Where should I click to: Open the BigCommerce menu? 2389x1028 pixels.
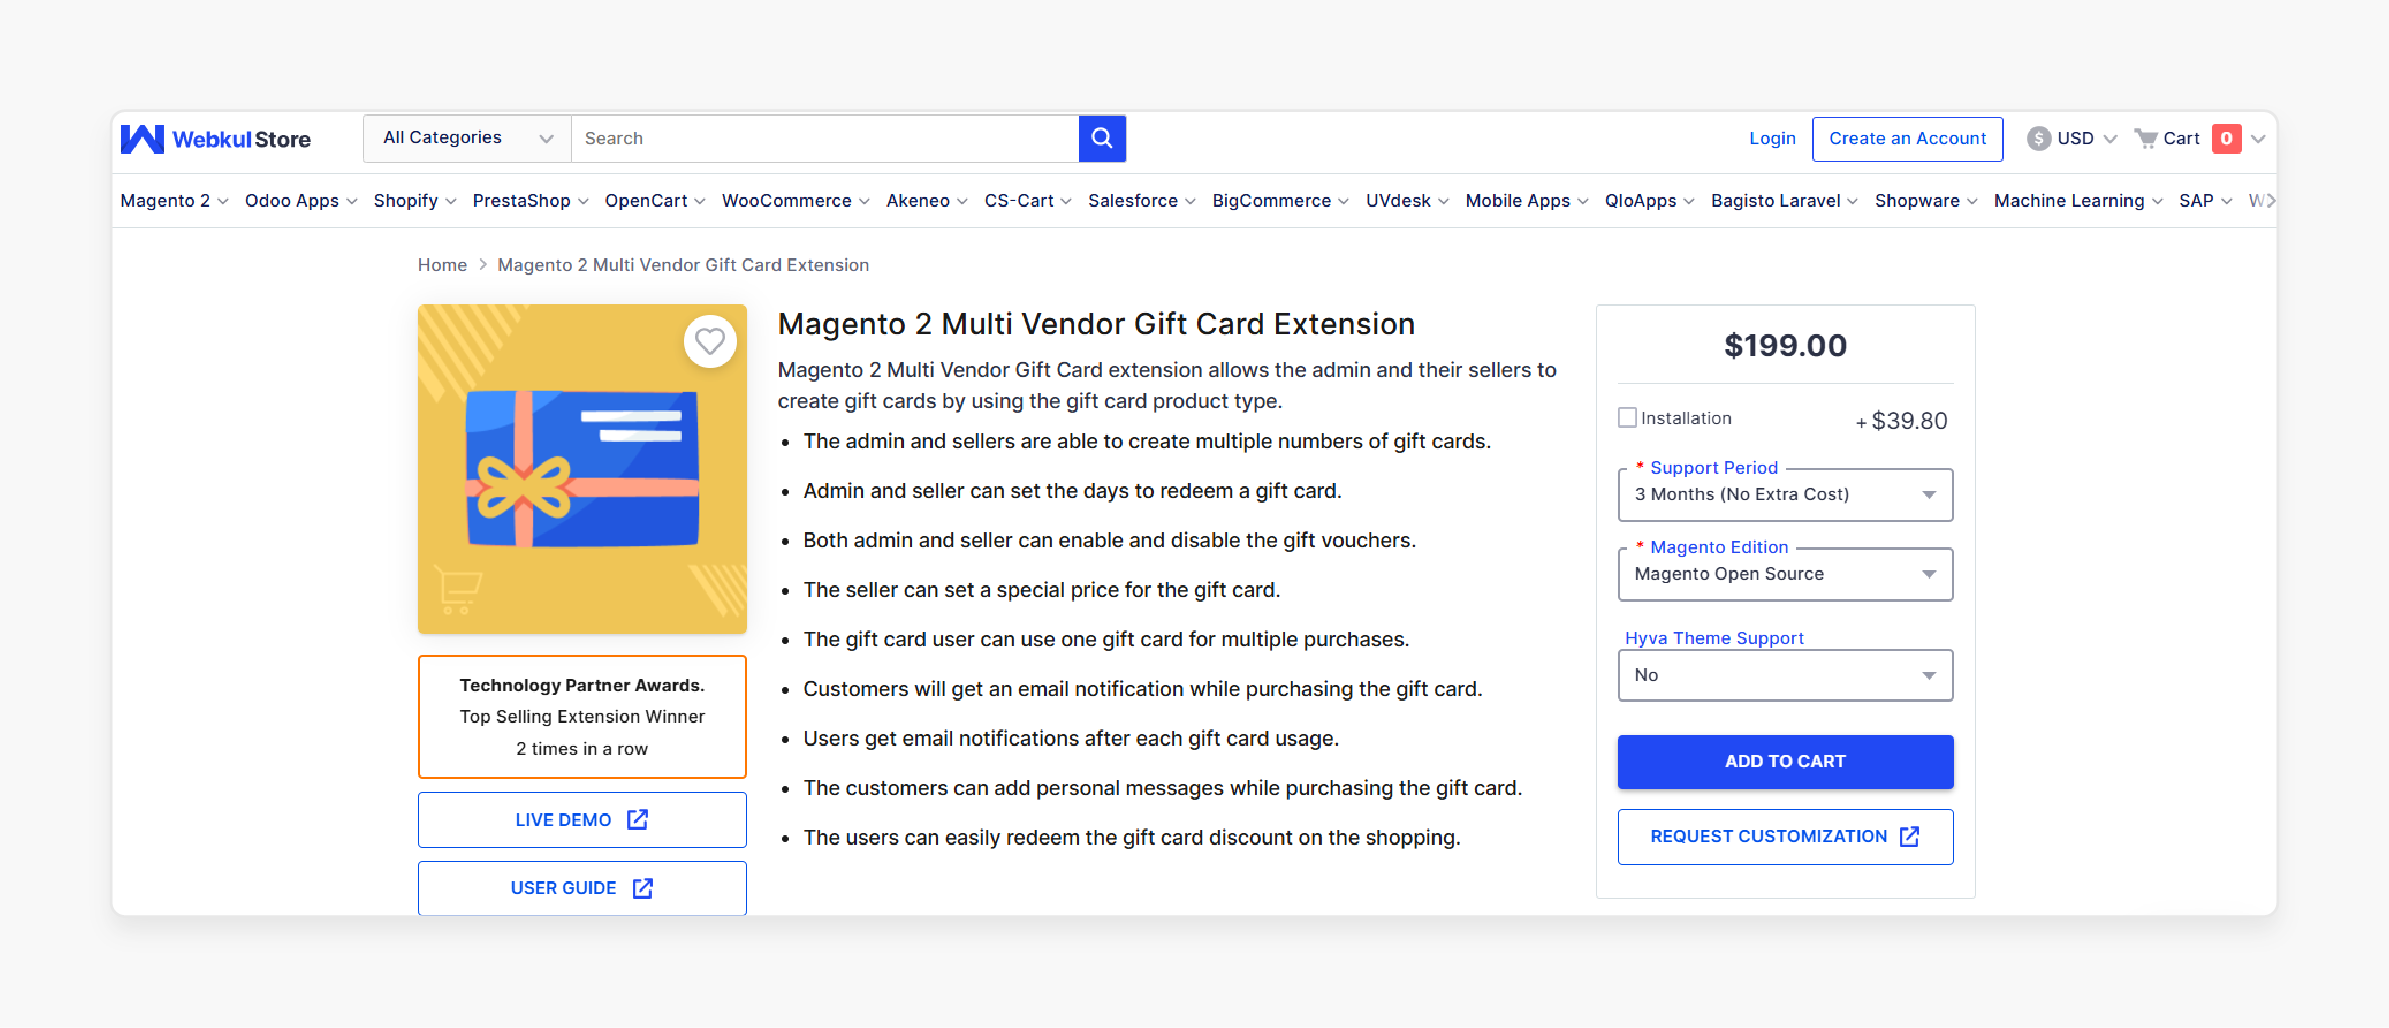[x=1281, y=201]
